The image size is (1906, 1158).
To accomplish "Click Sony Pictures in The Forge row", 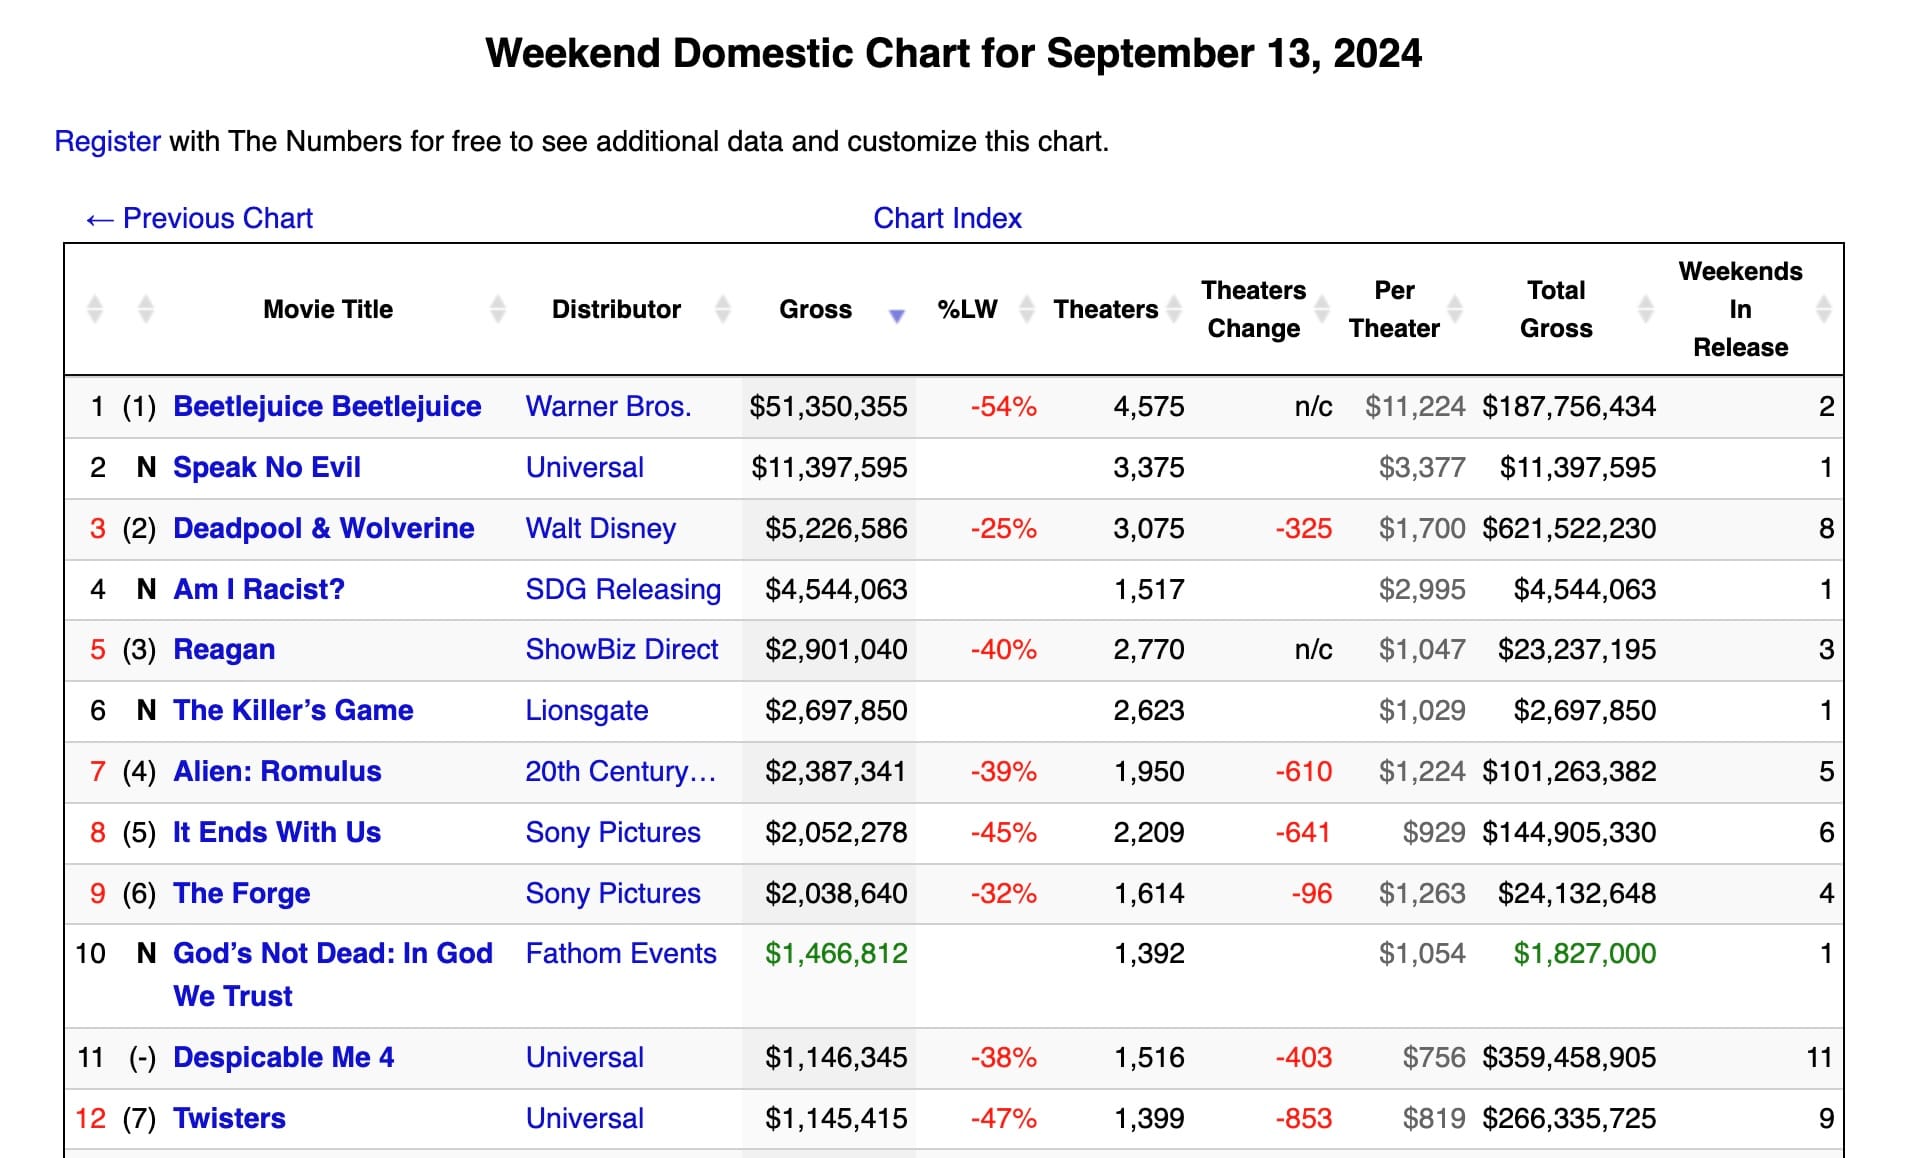I will coord(613,893).
